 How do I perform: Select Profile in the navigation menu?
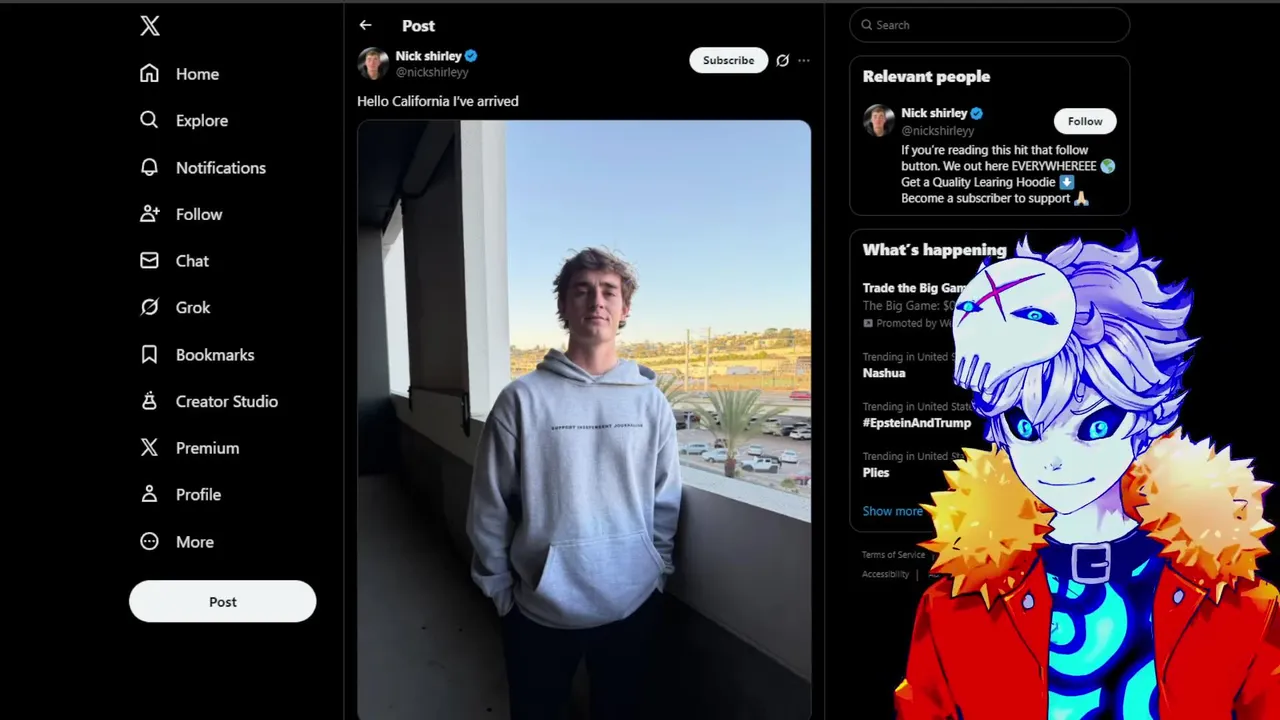point(181,494)
